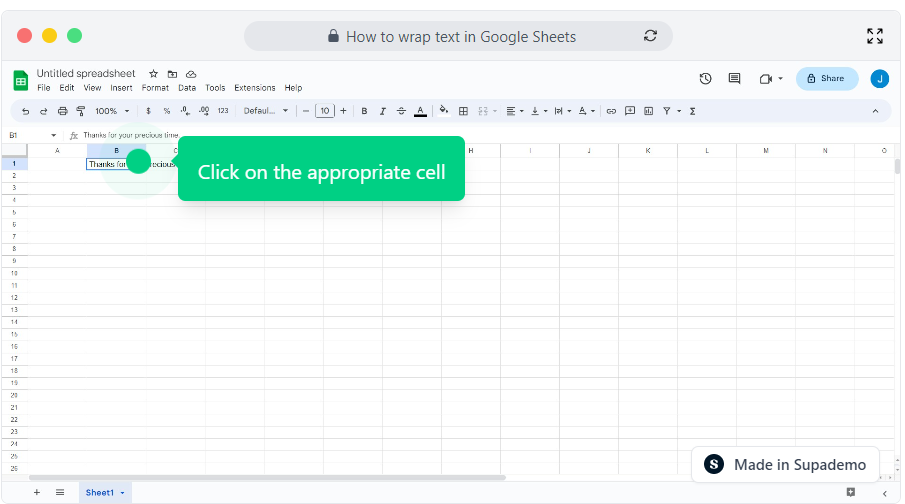Insert a comment from the toolbar

630,111
